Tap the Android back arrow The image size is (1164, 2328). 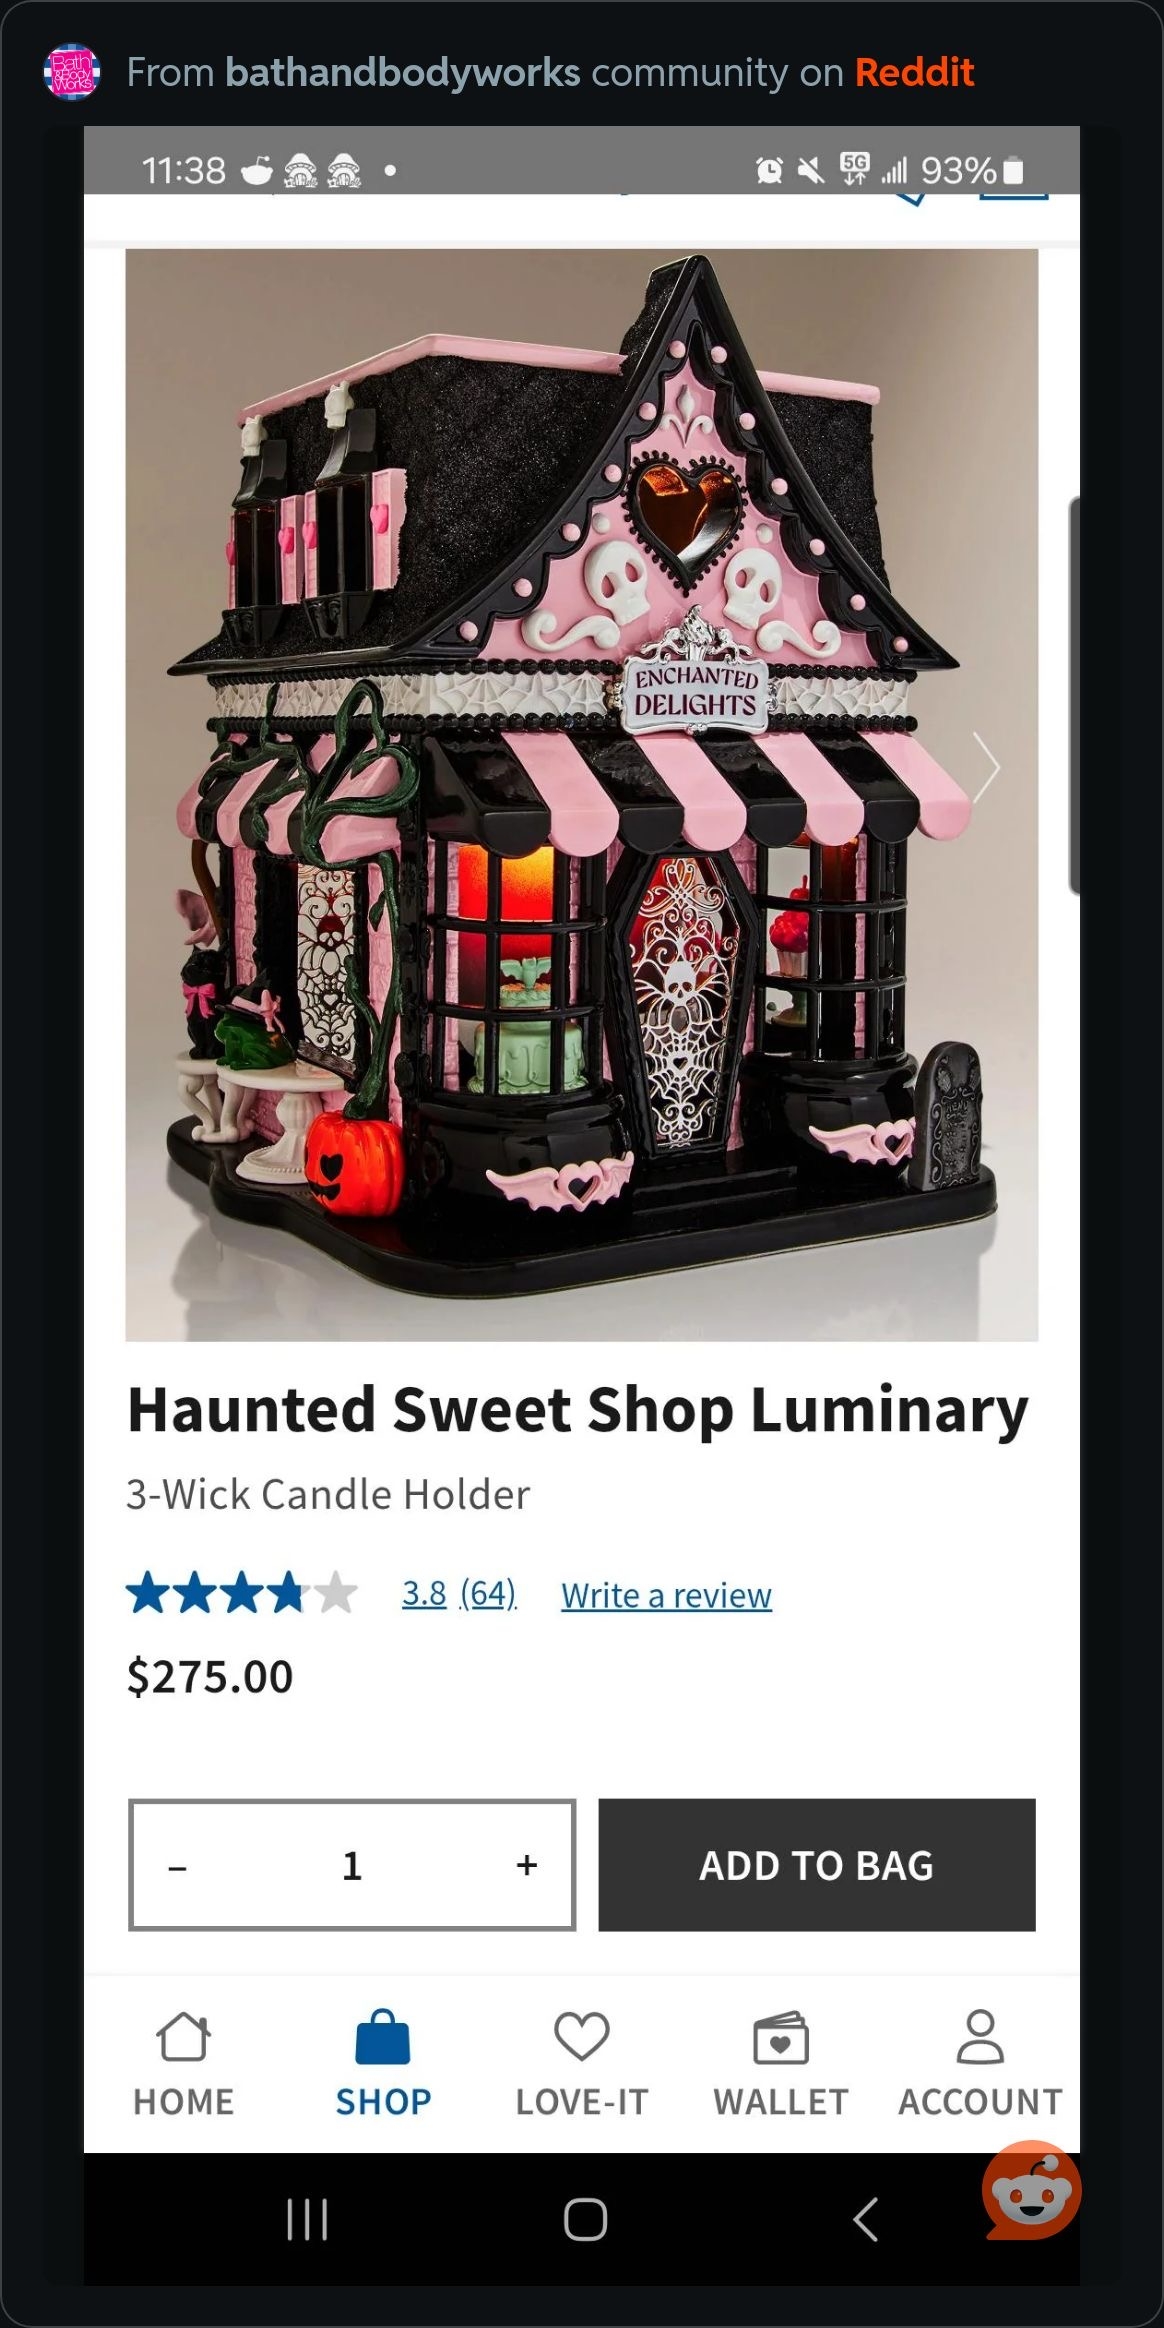click(866, 2219)
